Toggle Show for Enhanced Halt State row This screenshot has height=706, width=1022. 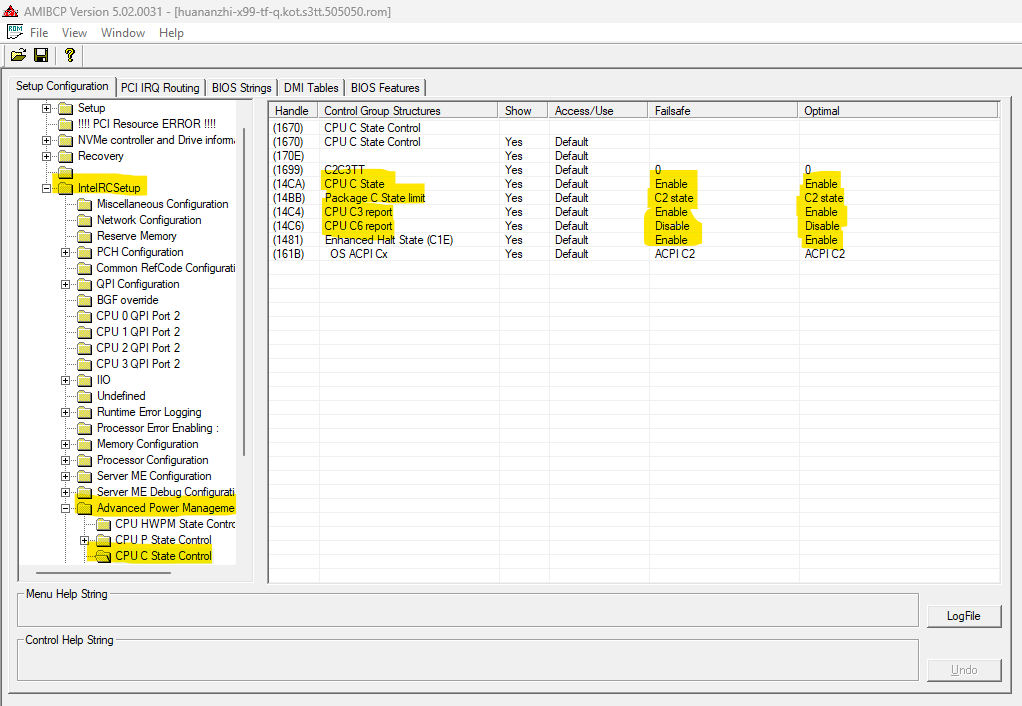pyautogui.click(x=514, y=240)
